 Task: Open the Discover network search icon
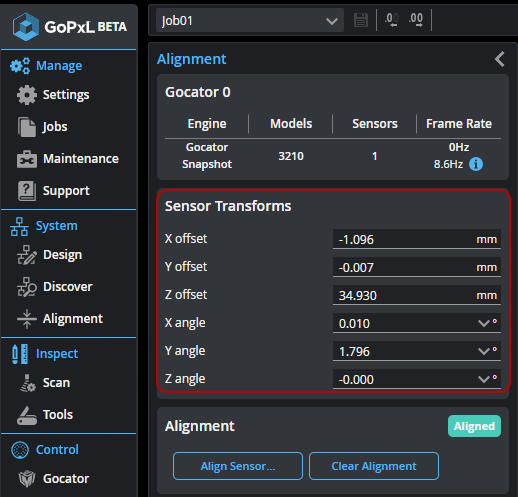pyautogui.click(x=27, y=287)
